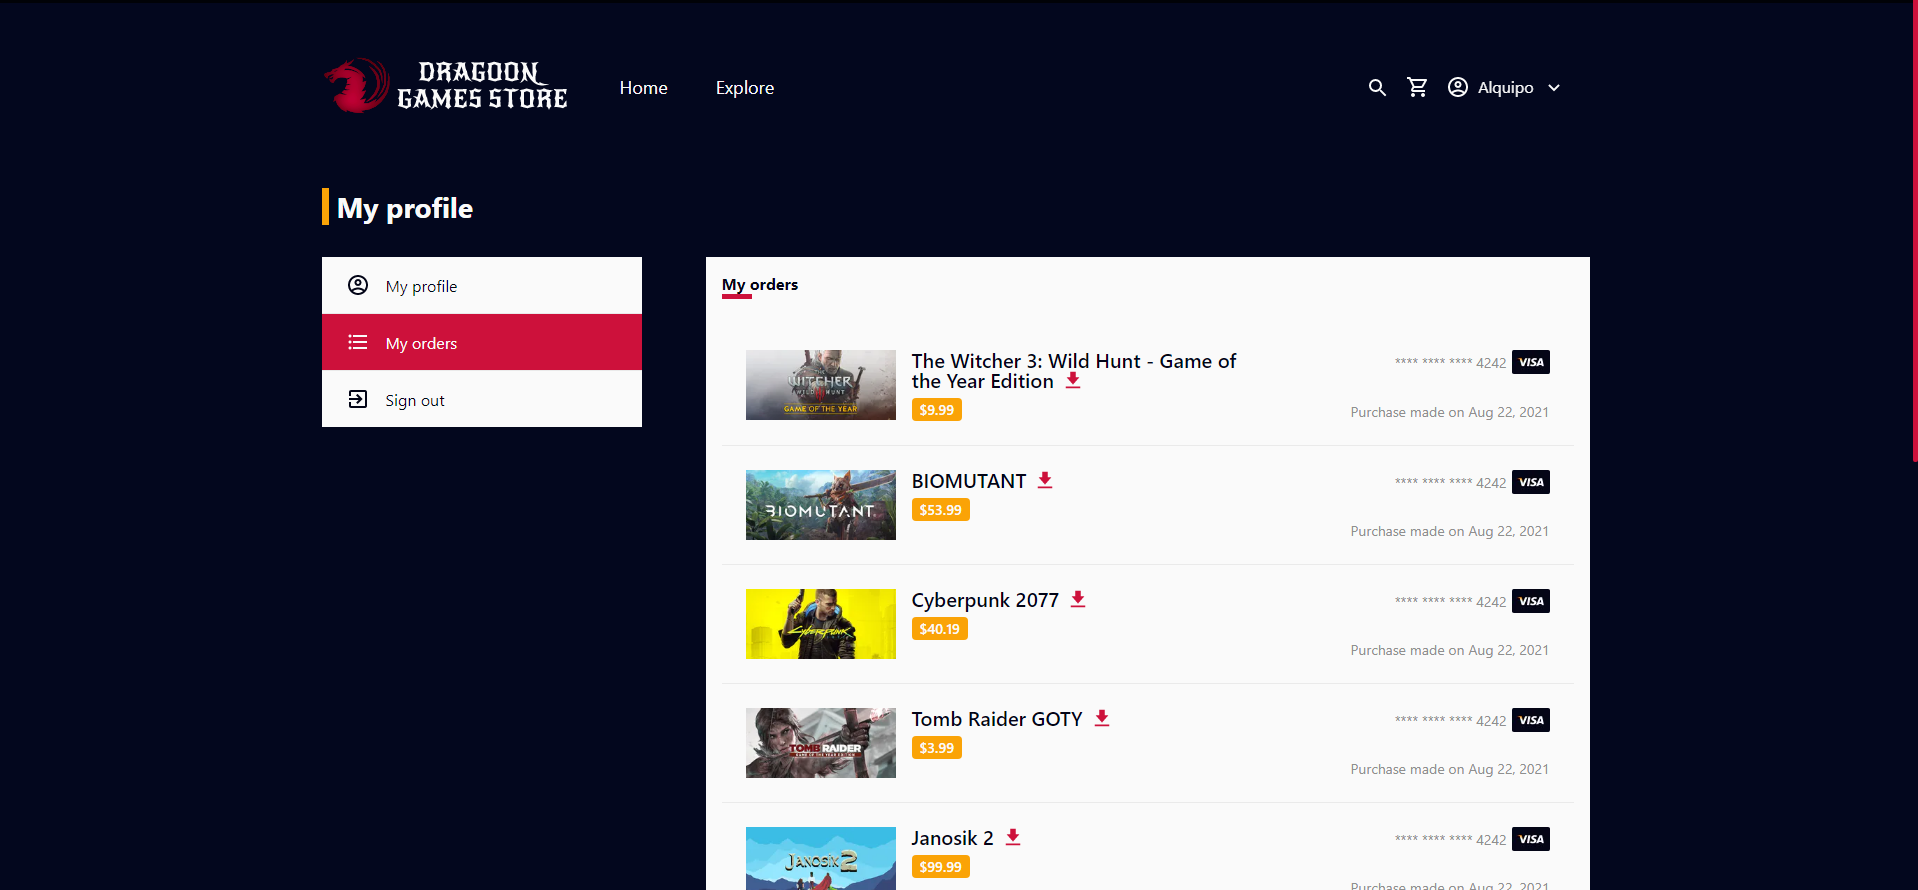Open the Cyberpunk 2077 cover thumbnail
This screenshot has height=890, width=1918.
821,624
